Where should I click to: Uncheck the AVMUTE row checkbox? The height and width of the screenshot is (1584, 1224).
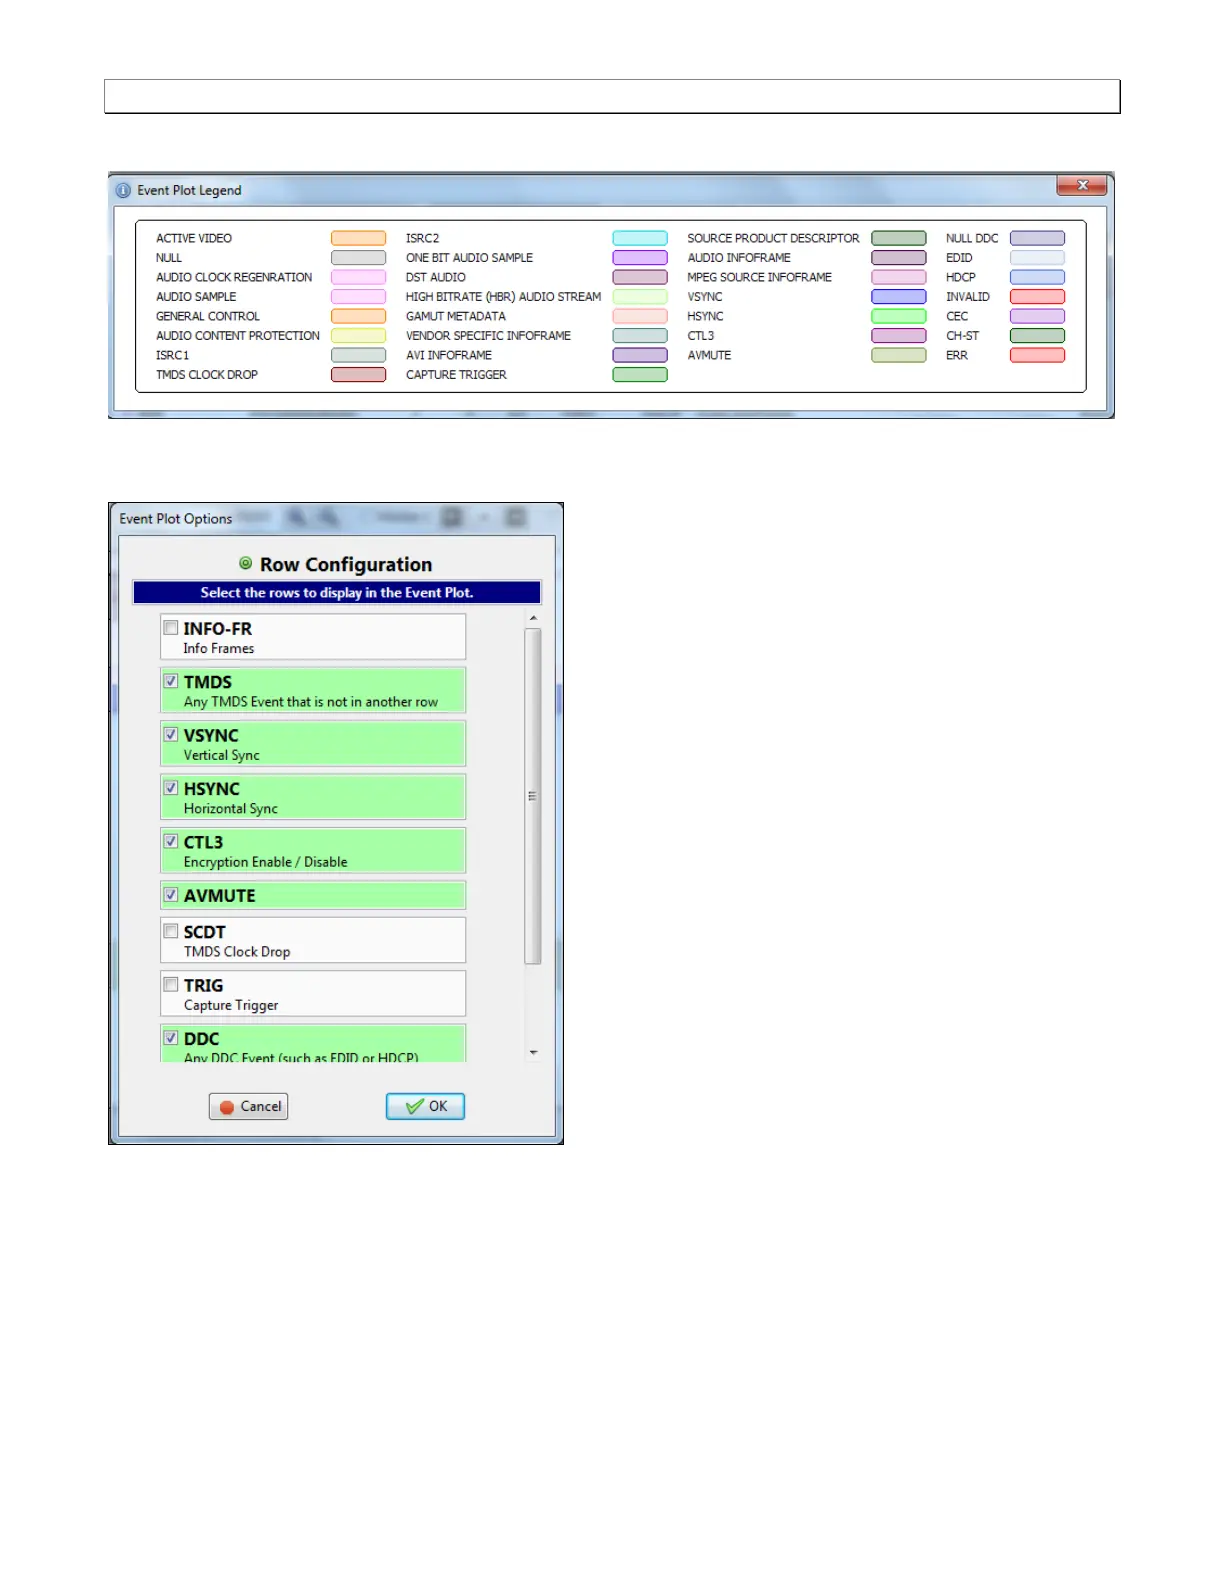click(171, 895)
